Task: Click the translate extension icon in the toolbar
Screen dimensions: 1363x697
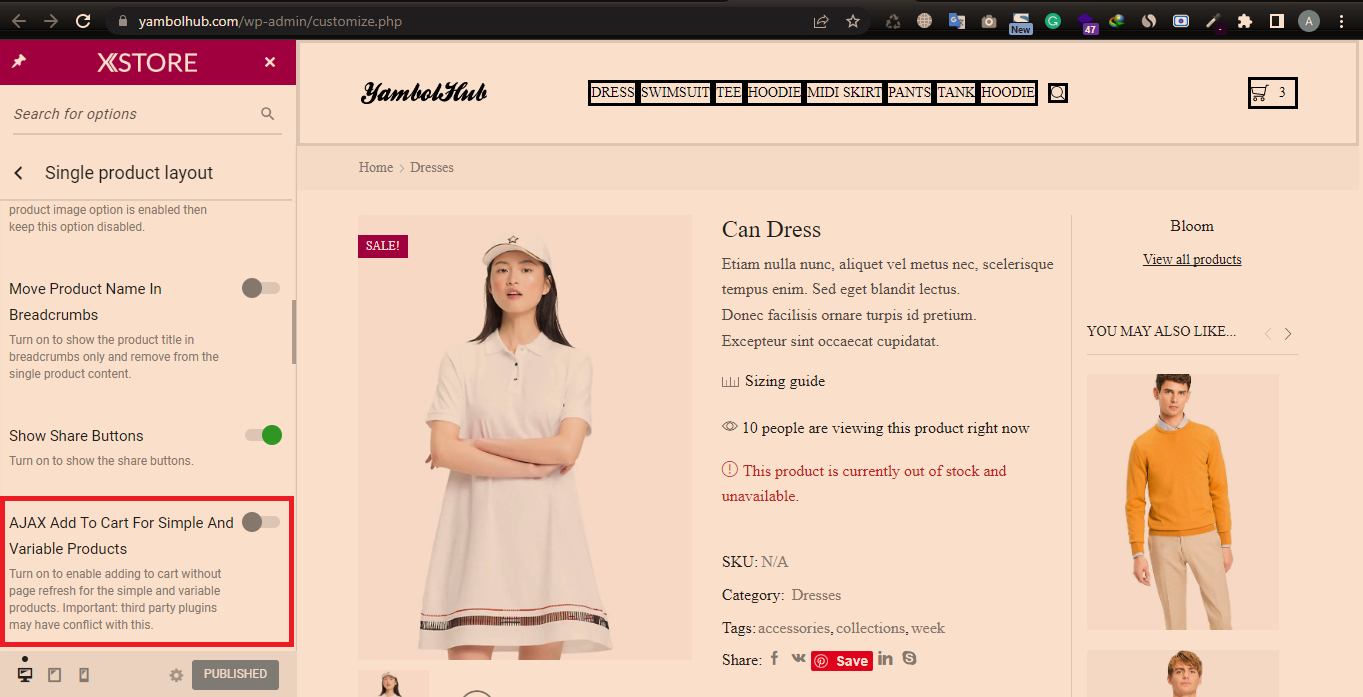Action: 957,21
